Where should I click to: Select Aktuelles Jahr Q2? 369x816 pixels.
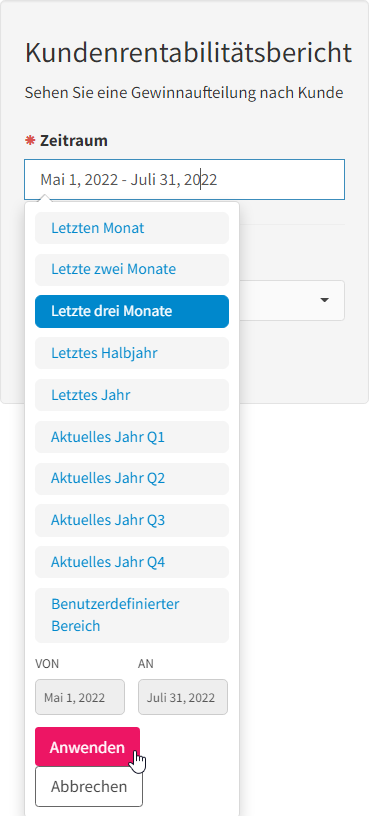[132, 478]
